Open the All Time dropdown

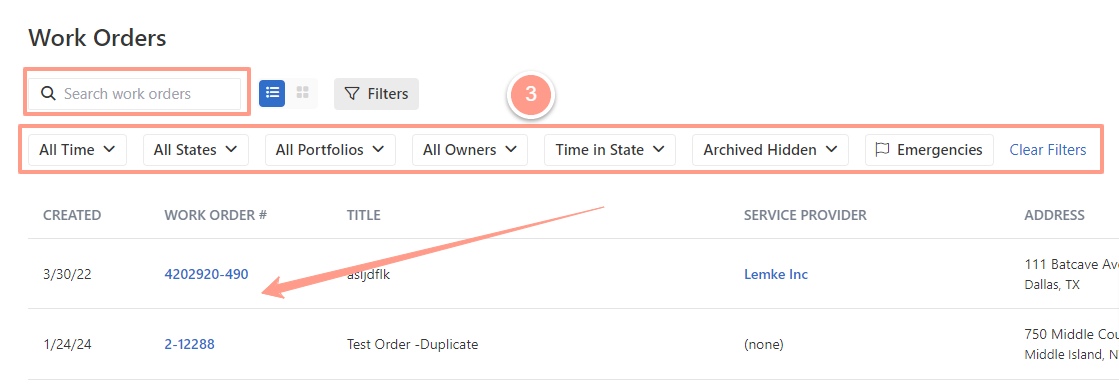click(x=77, y=150)
